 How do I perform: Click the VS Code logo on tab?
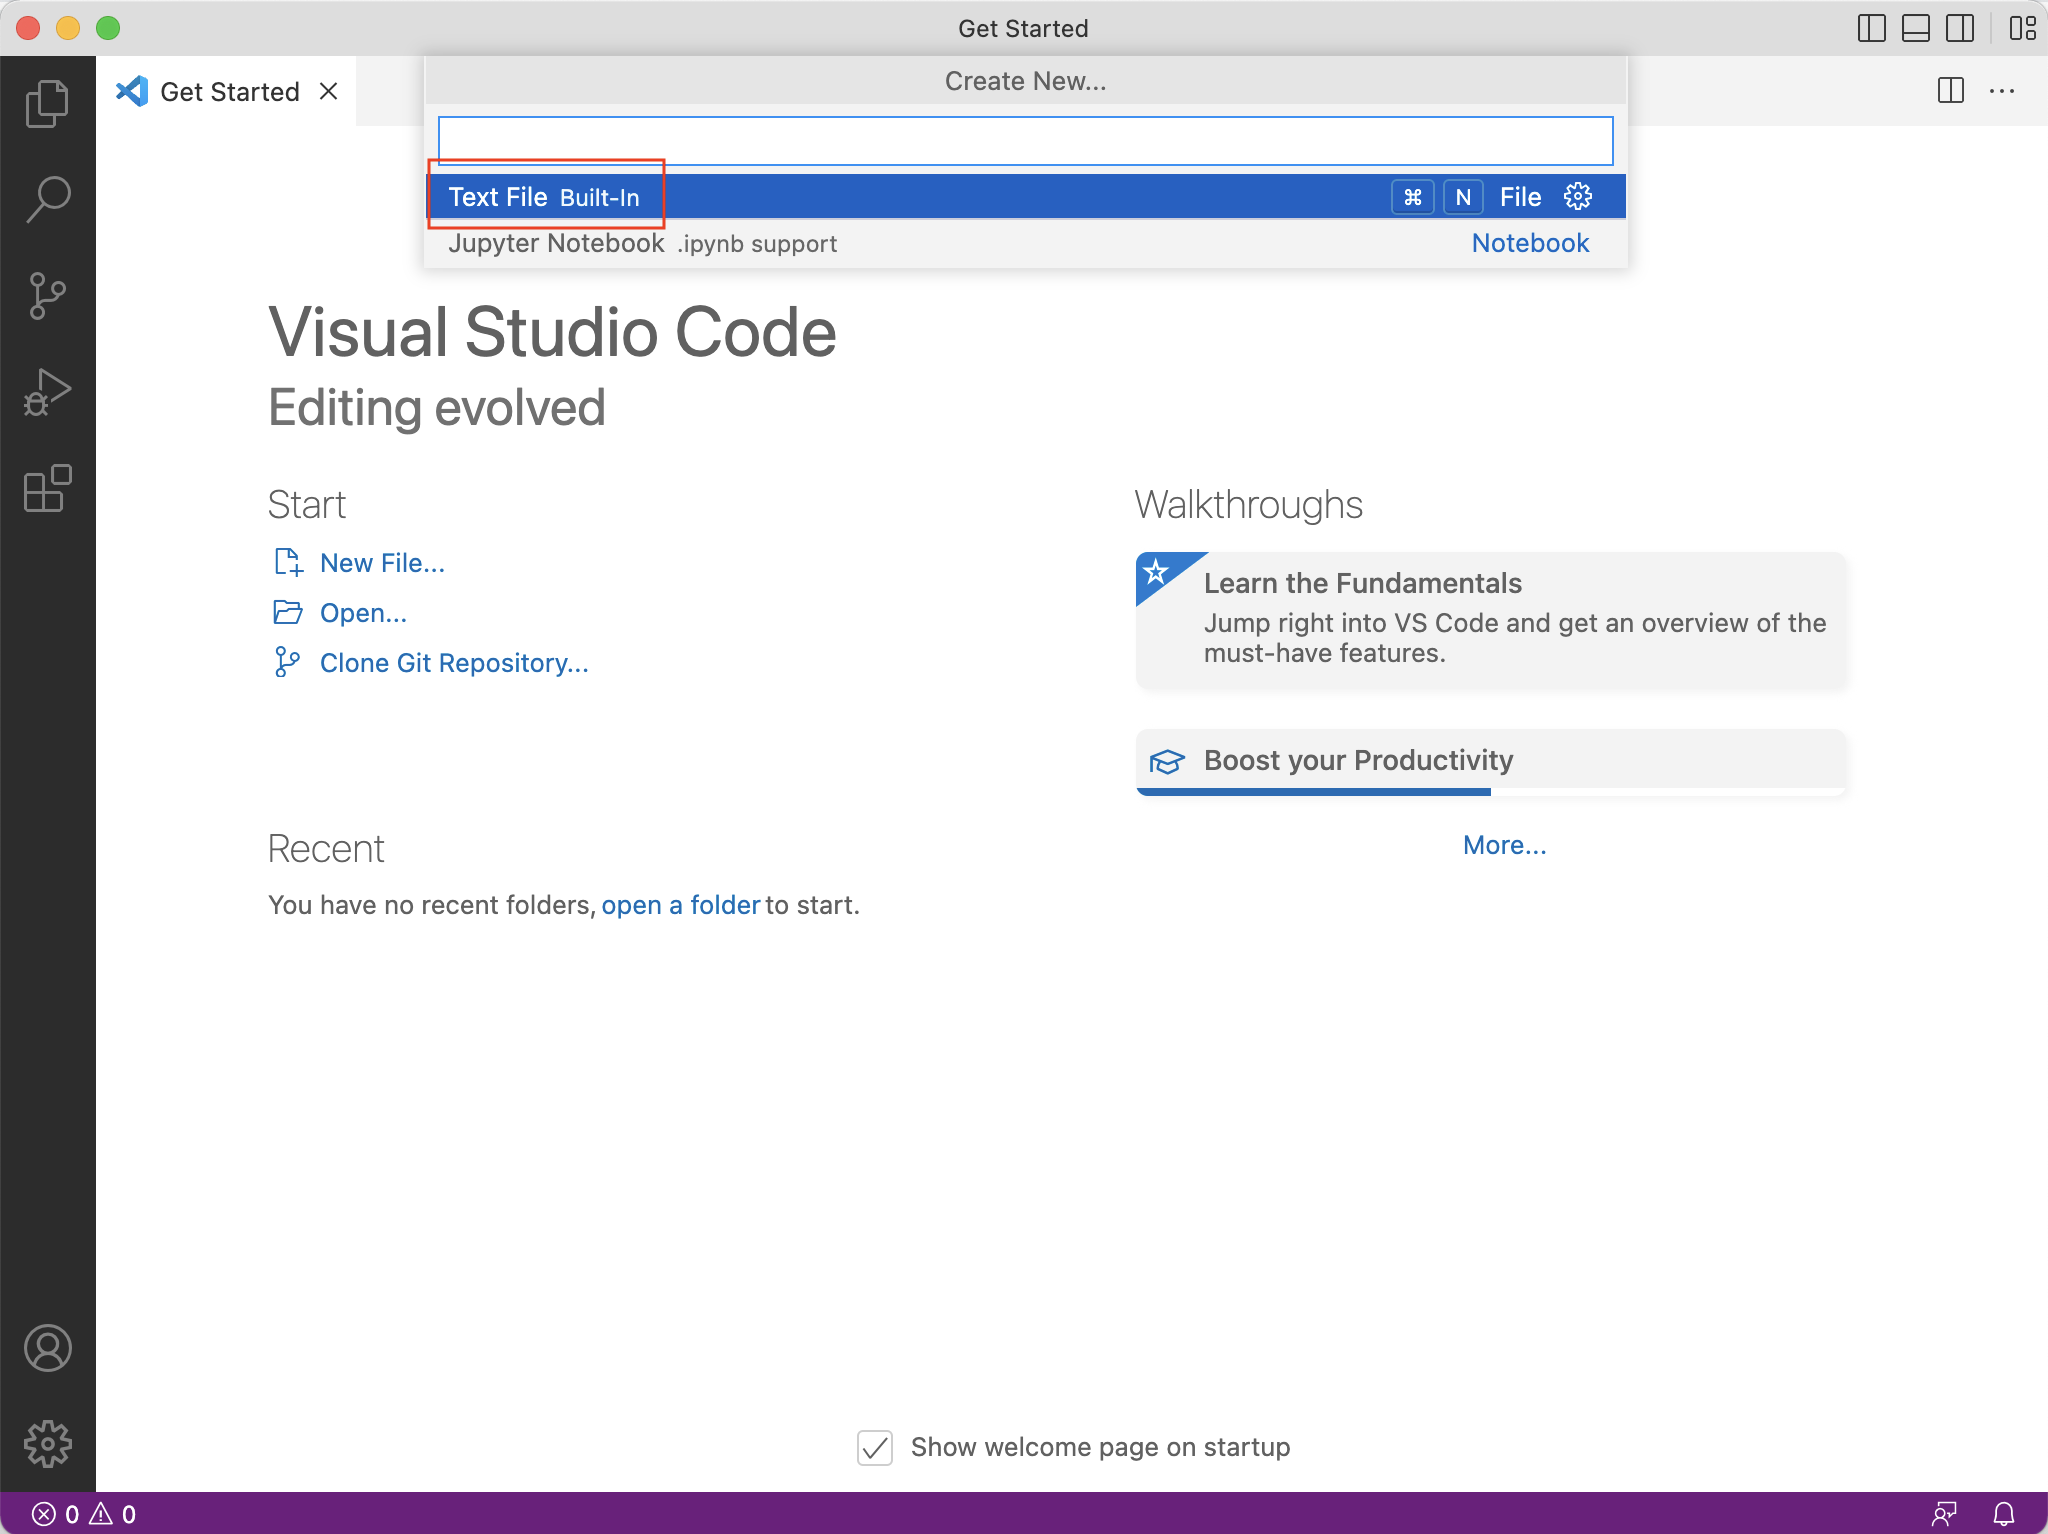click(x=132, y=91)
